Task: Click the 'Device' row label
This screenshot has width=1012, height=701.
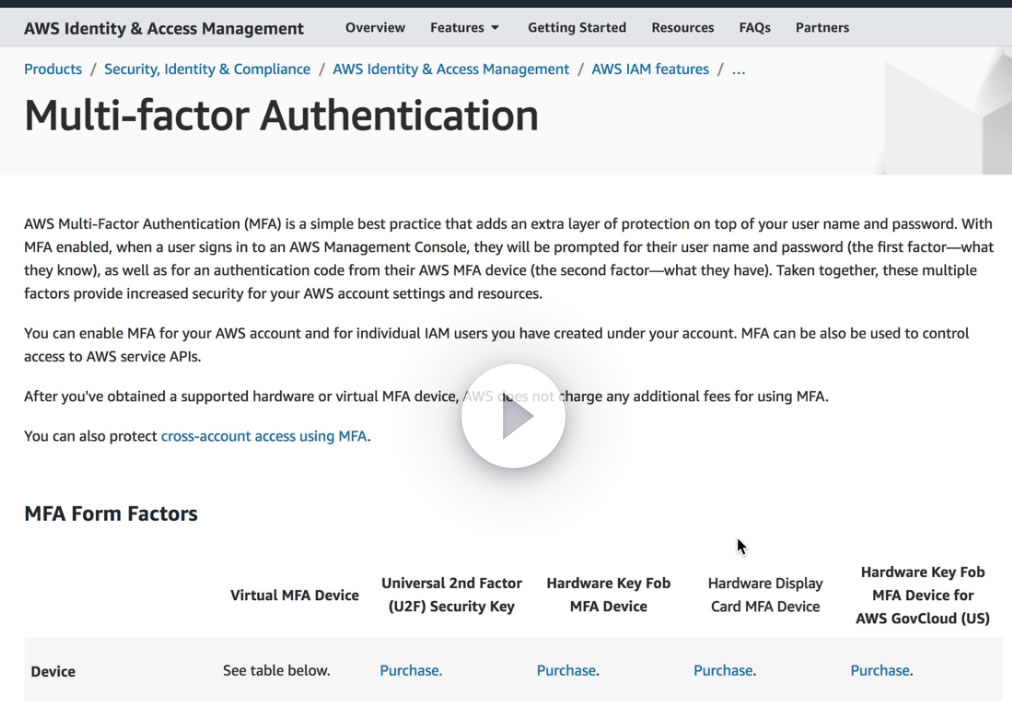Action: point(53,671)
